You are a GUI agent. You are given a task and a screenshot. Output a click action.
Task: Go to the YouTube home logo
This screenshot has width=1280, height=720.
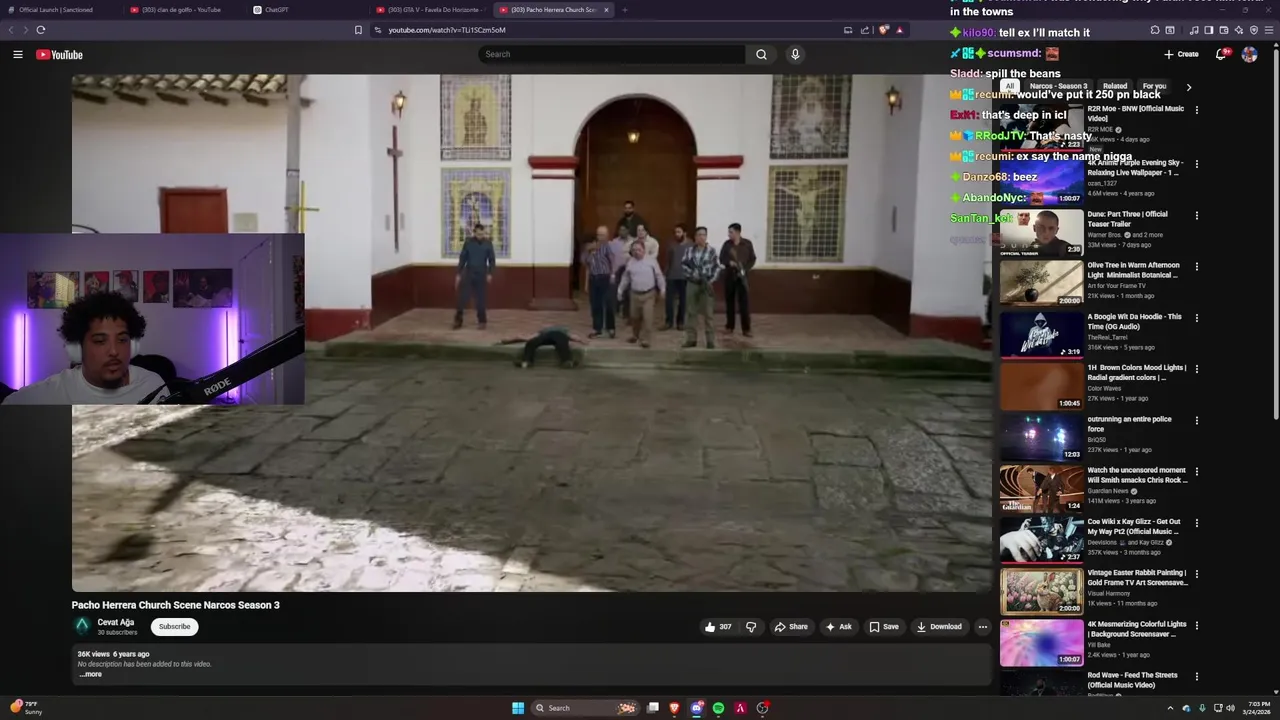(x=59, y=54)
